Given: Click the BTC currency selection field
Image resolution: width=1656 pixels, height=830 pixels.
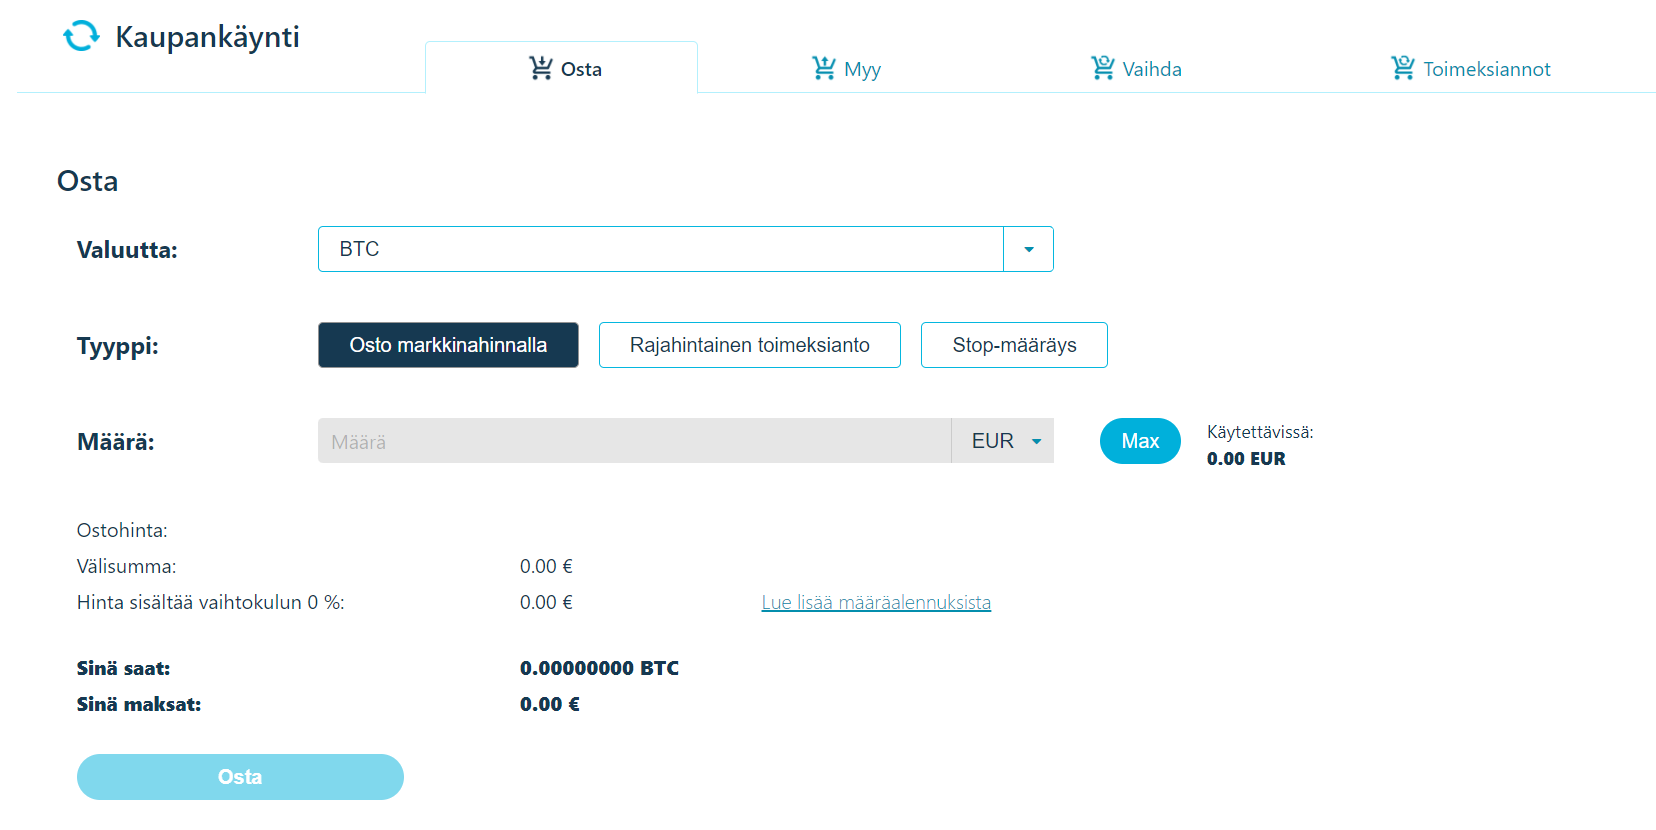Looking at the screenshot, I should pyautogui.click(x=661, y=249).
